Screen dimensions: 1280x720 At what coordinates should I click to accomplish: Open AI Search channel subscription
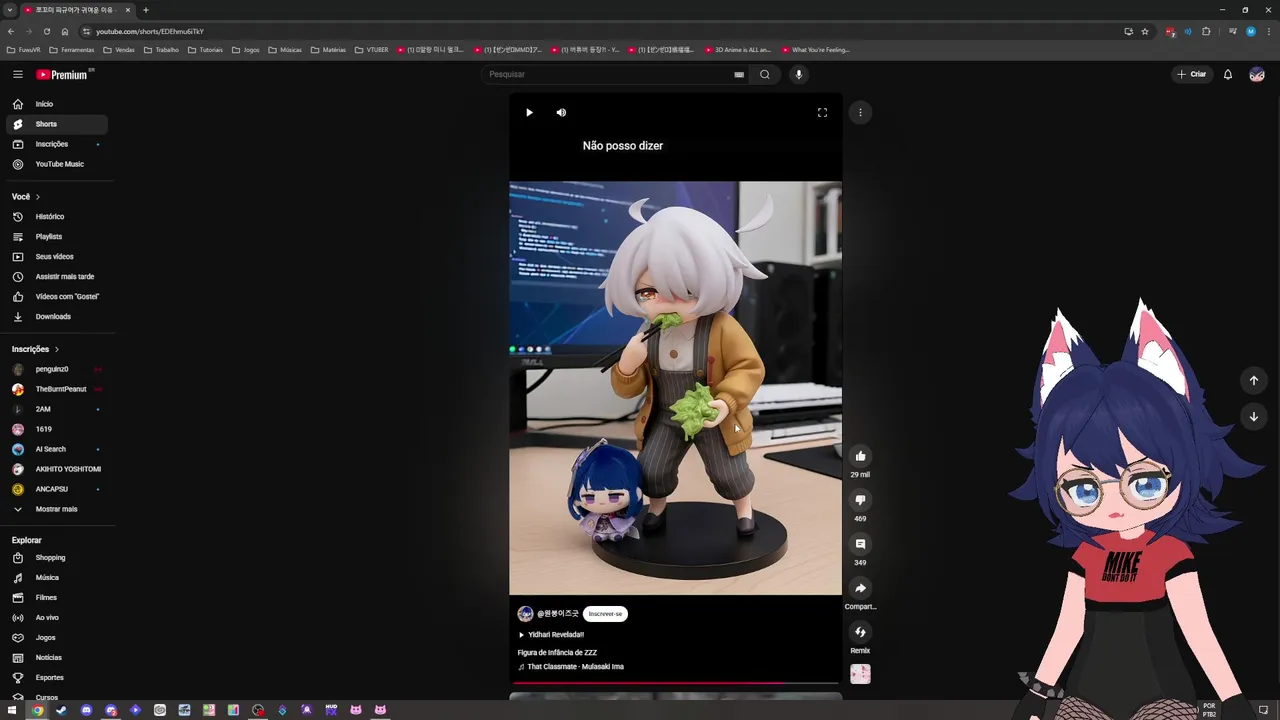[57, 449]
